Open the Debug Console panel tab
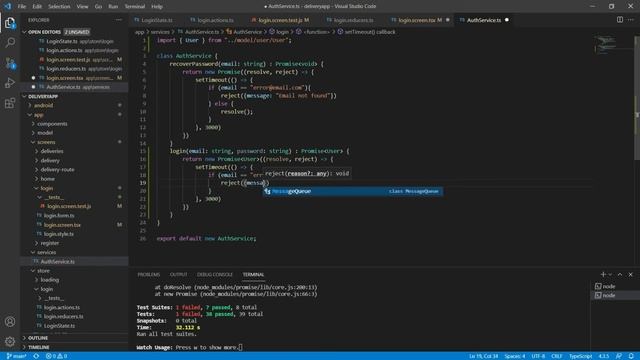The image size is (640, 360). click(x=215, y=275)
